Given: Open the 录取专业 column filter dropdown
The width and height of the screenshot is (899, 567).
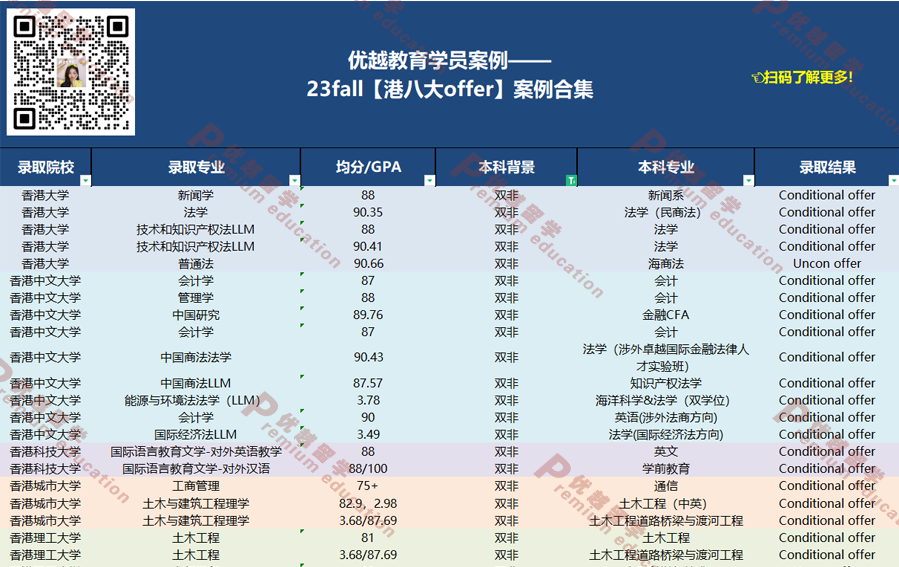Looking at the screenshot, I should (x=294, y=181).
